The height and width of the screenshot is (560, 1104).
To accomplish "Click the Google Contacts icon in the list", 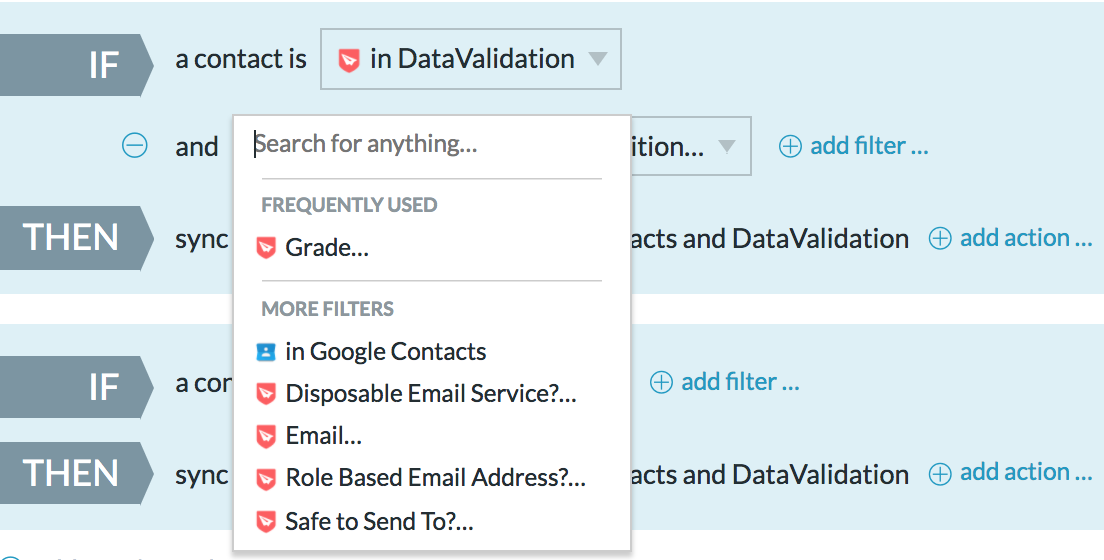I will click(266, 351).
